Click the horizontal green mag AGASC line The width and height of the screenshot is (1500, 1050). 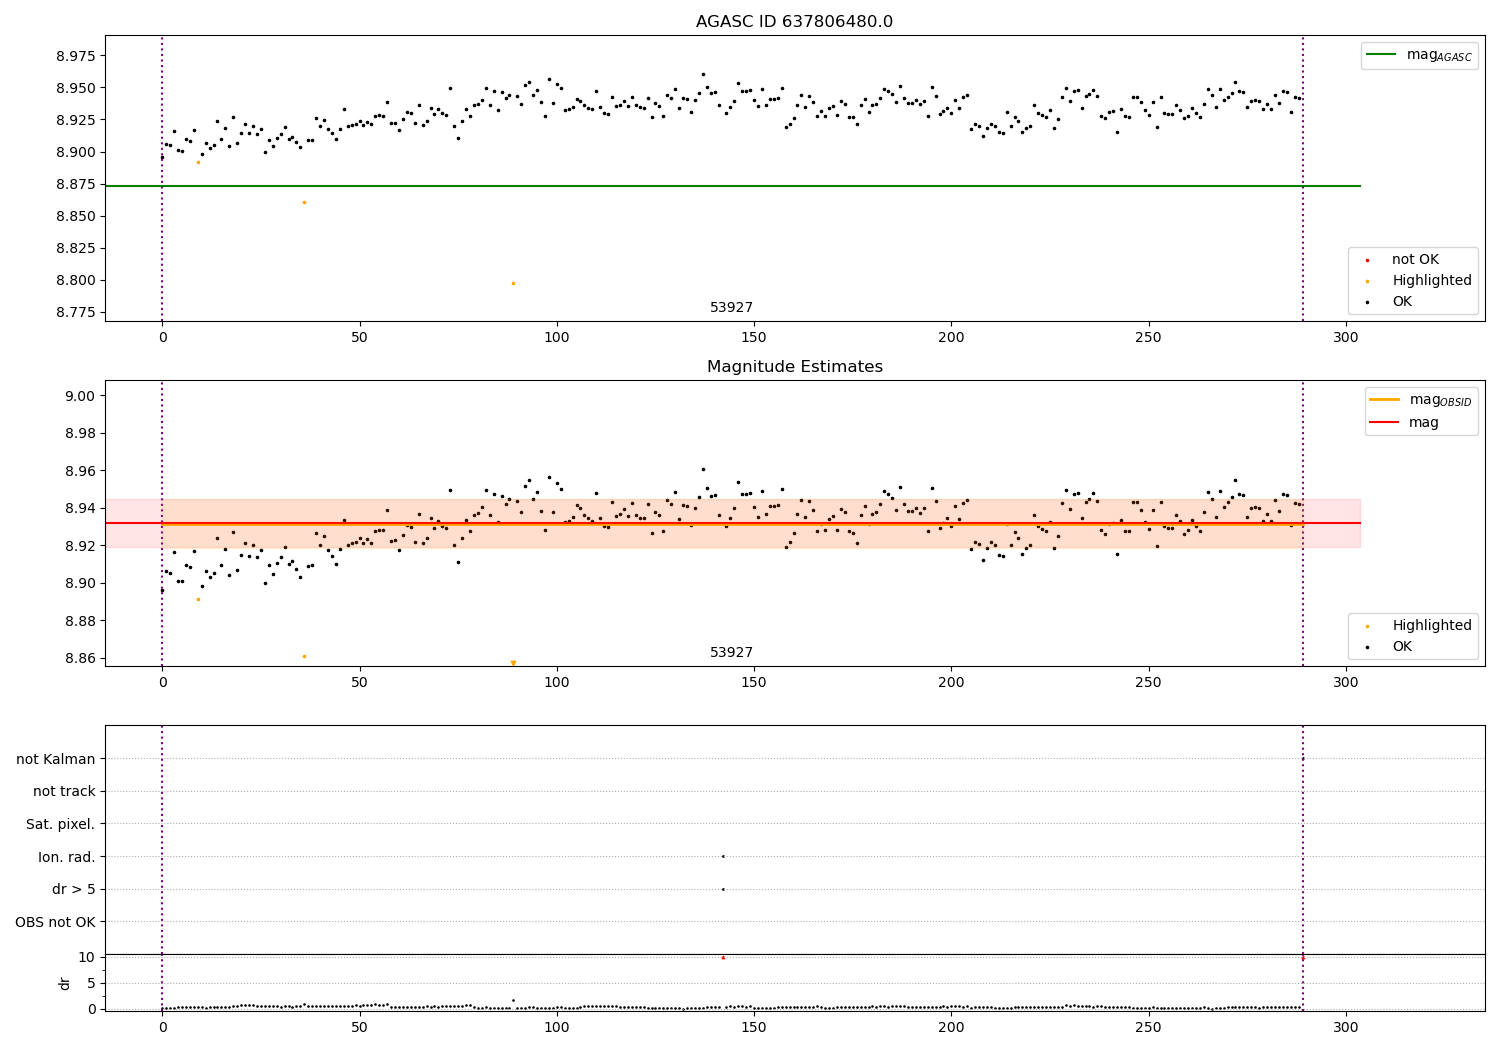(732, 186)
